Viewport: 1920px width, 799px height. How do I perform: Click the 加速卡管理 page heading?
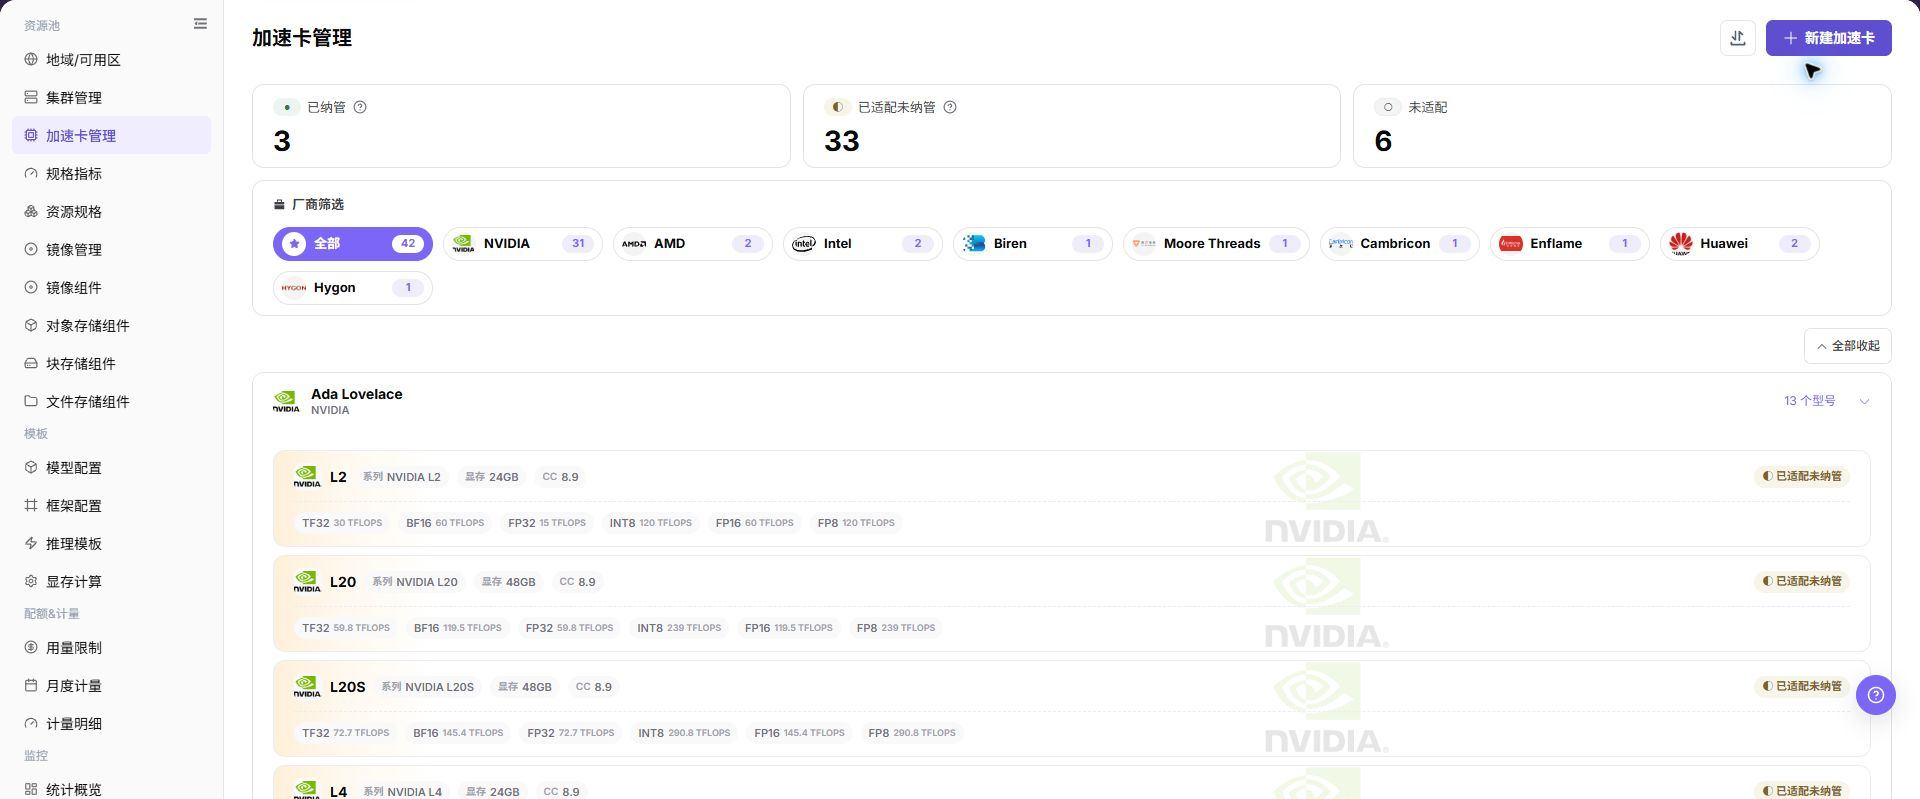pyautogui.click(x=302, y=38)
